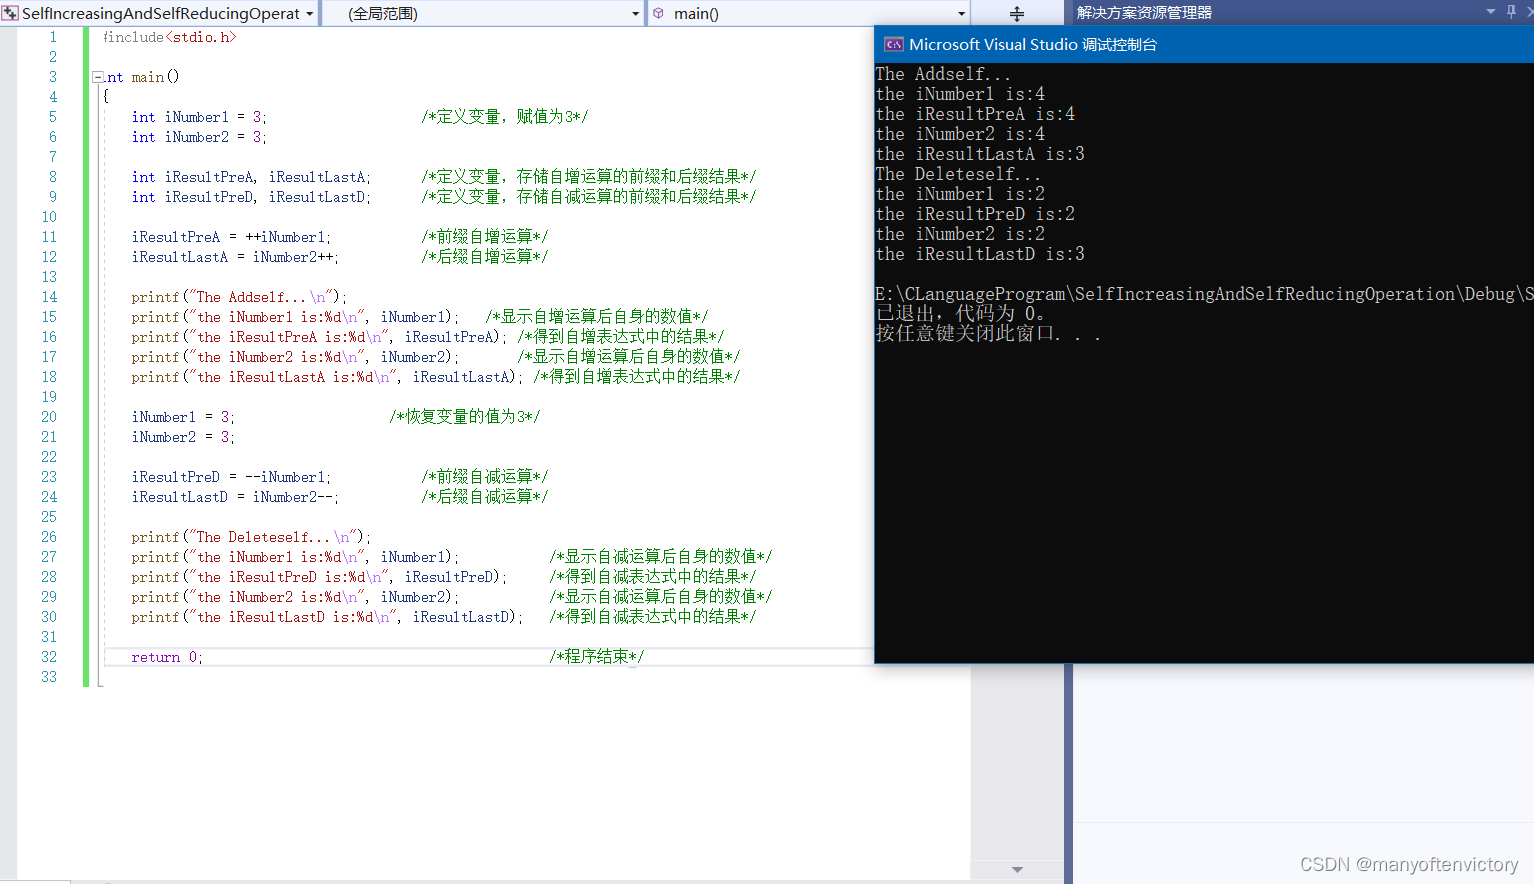Collapse the main() function block

coord(98,77)
